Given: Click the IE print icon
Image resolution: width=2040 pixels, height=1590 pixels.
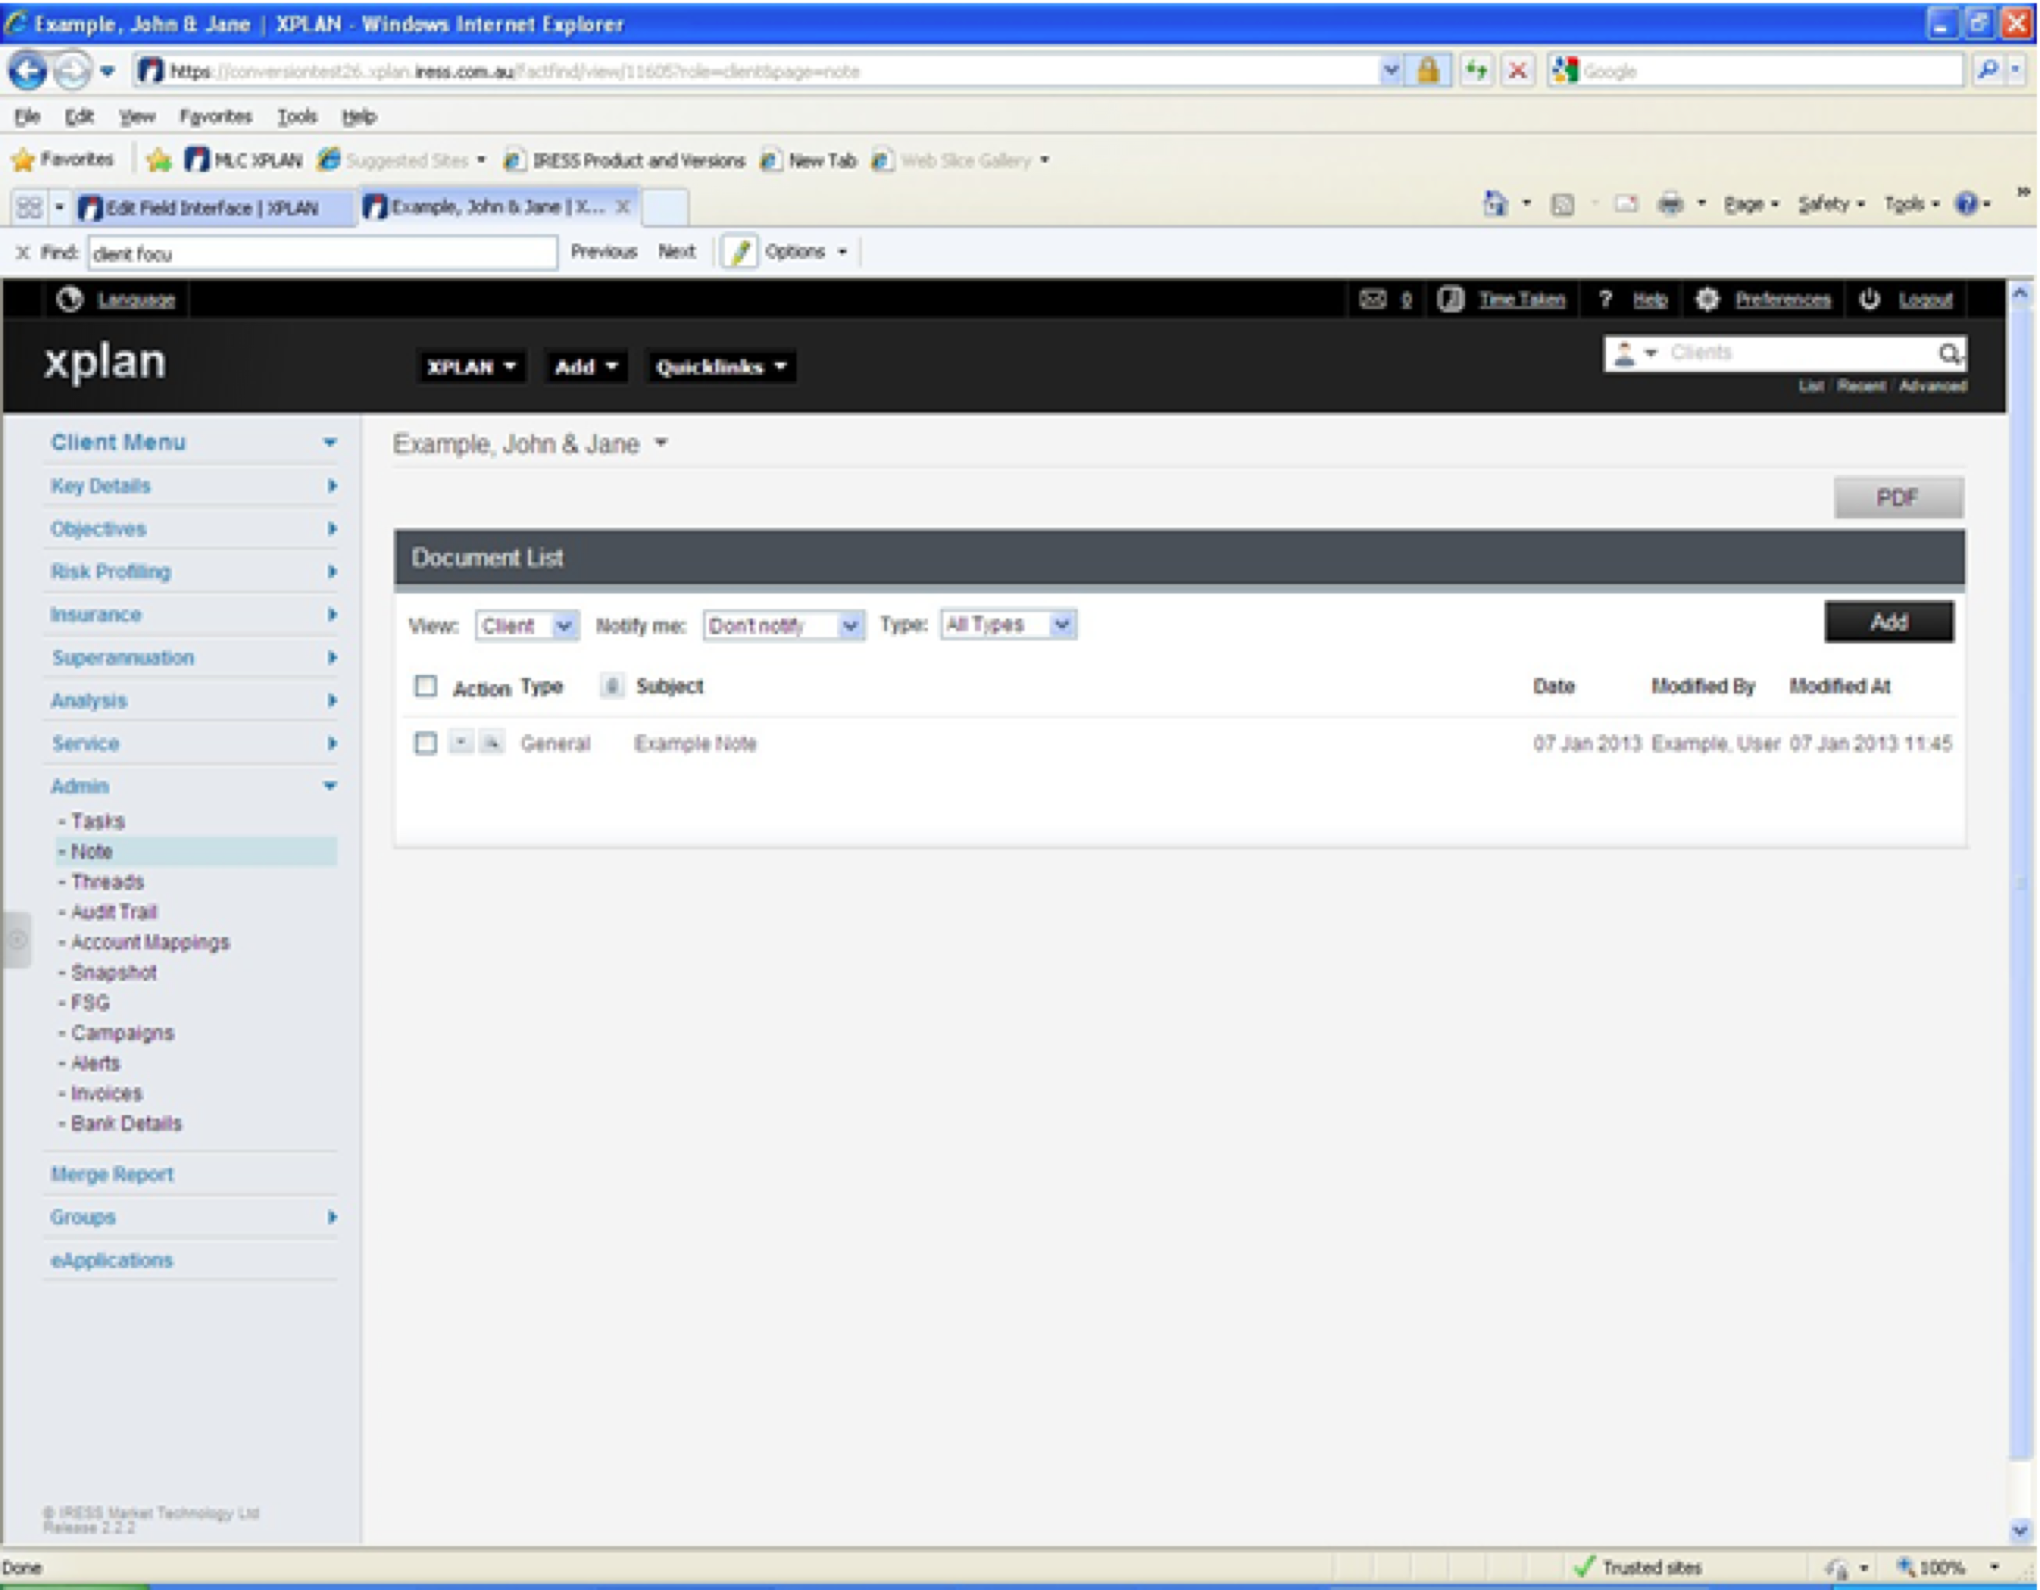Looking at the screenshot, I should coord(1669,204).
